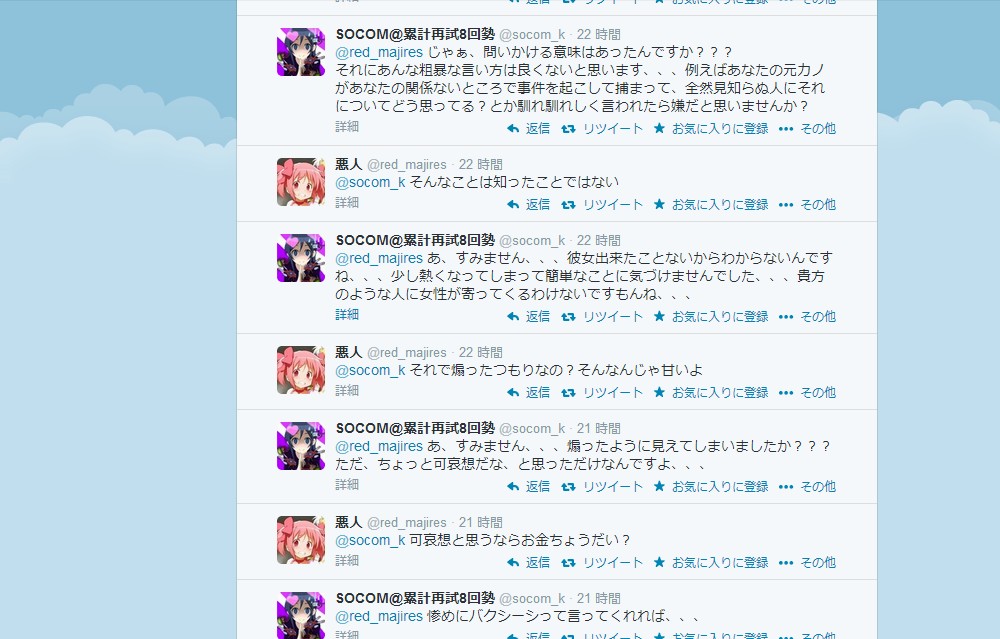The image size is (1000, 639).
Task: Open @red_majires mention in first tweet
Action: click(379, 52)
